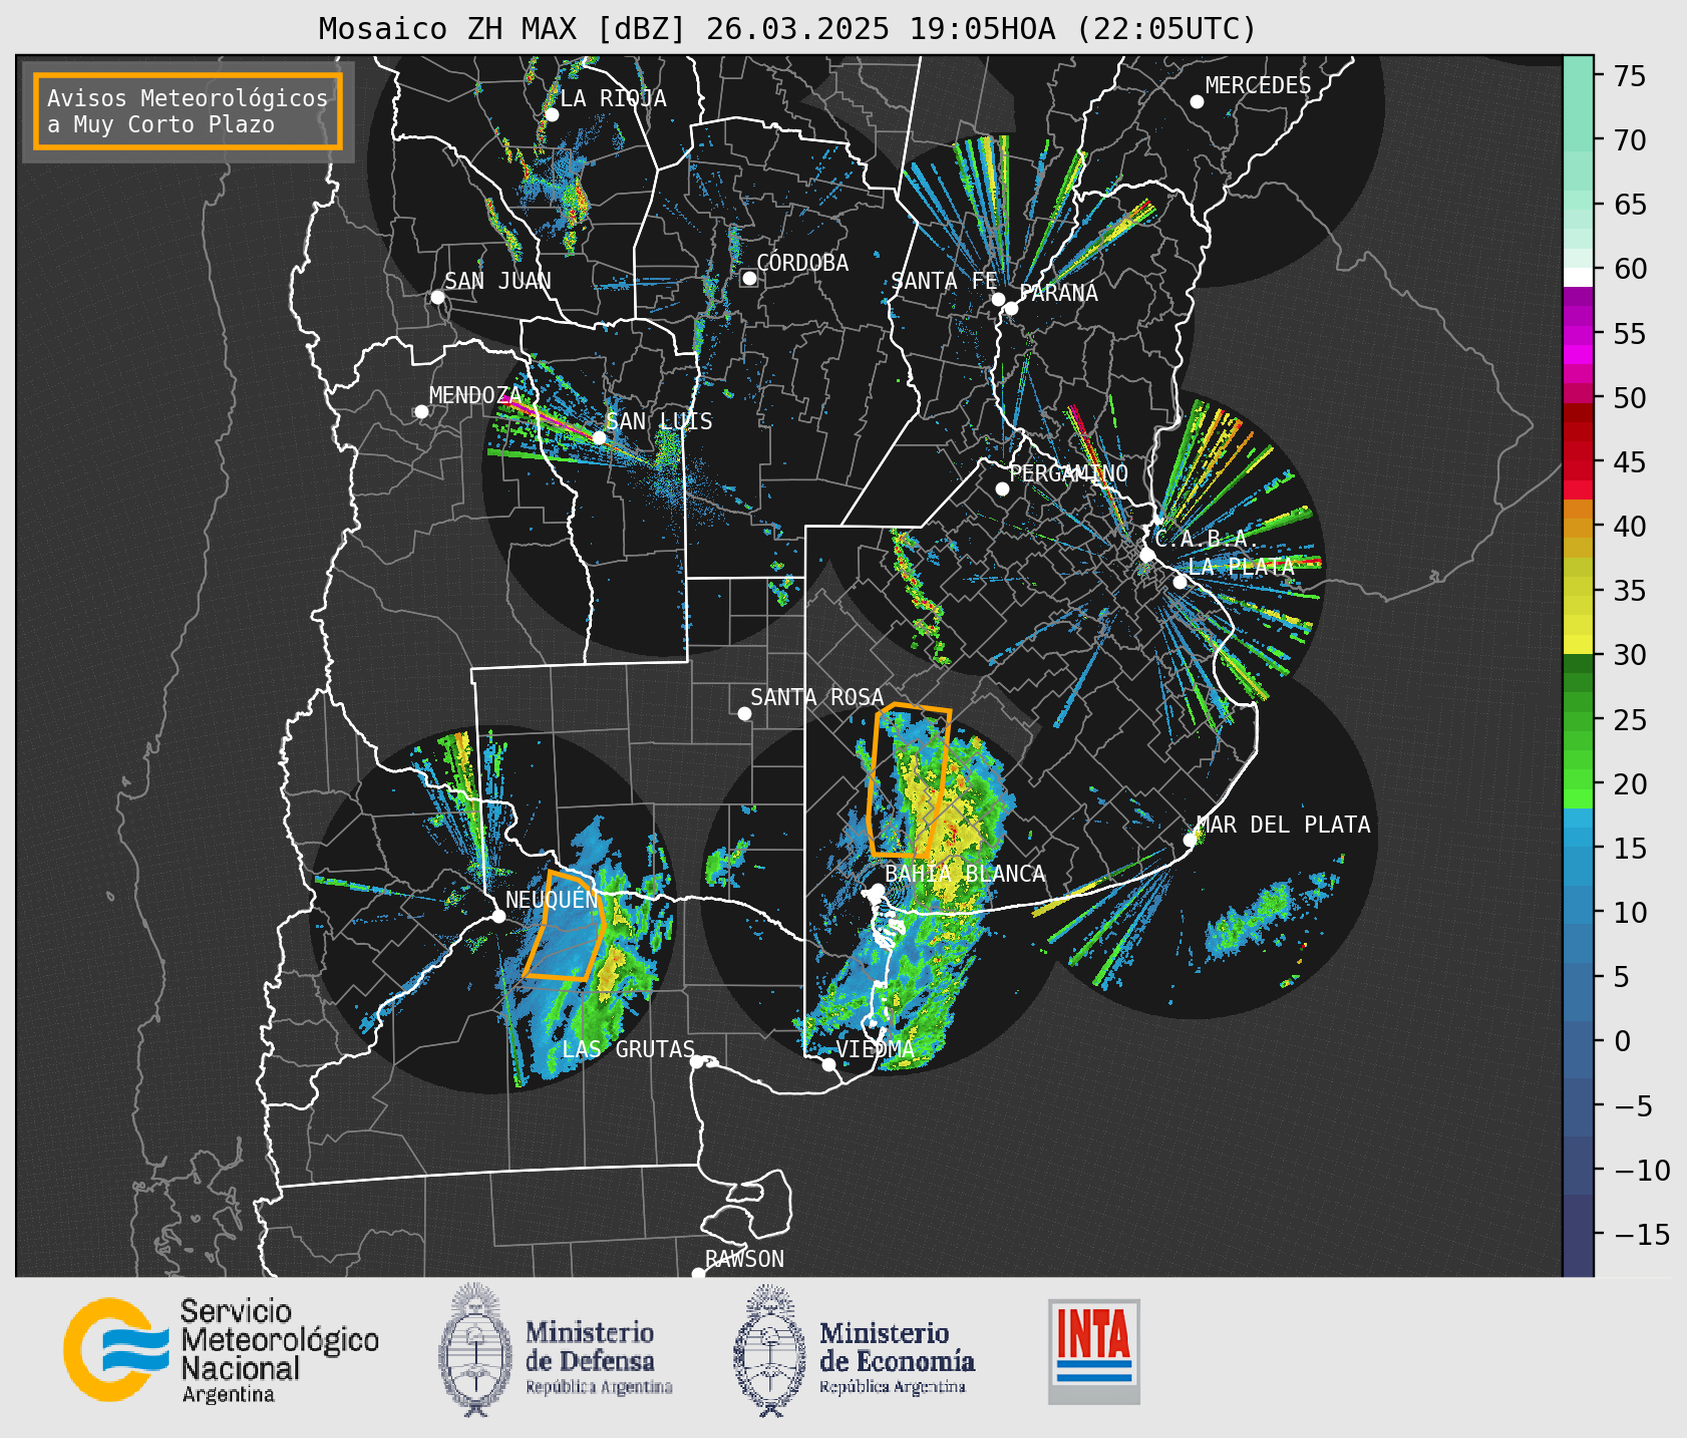Click the BAHÍA BLANCA text label
This screenshot has height=1438, width=1687.
tap(965, 874)
